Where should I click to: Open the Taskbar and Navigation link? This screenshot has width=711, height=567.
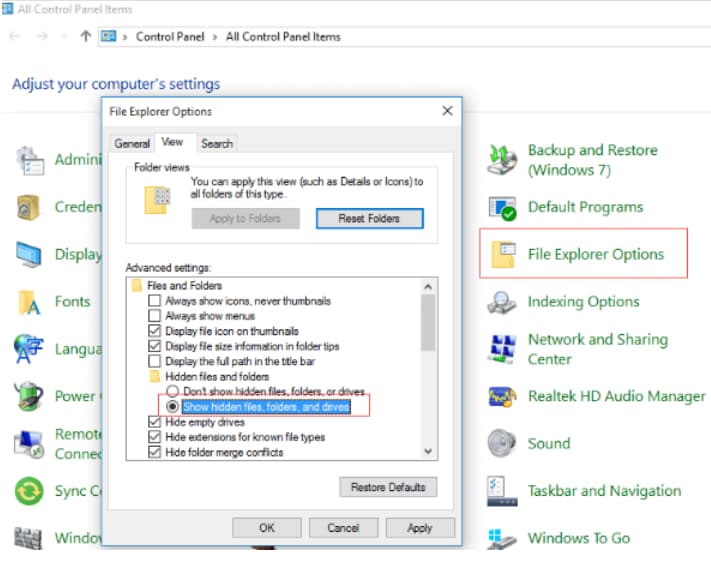[x=604, y=491]
